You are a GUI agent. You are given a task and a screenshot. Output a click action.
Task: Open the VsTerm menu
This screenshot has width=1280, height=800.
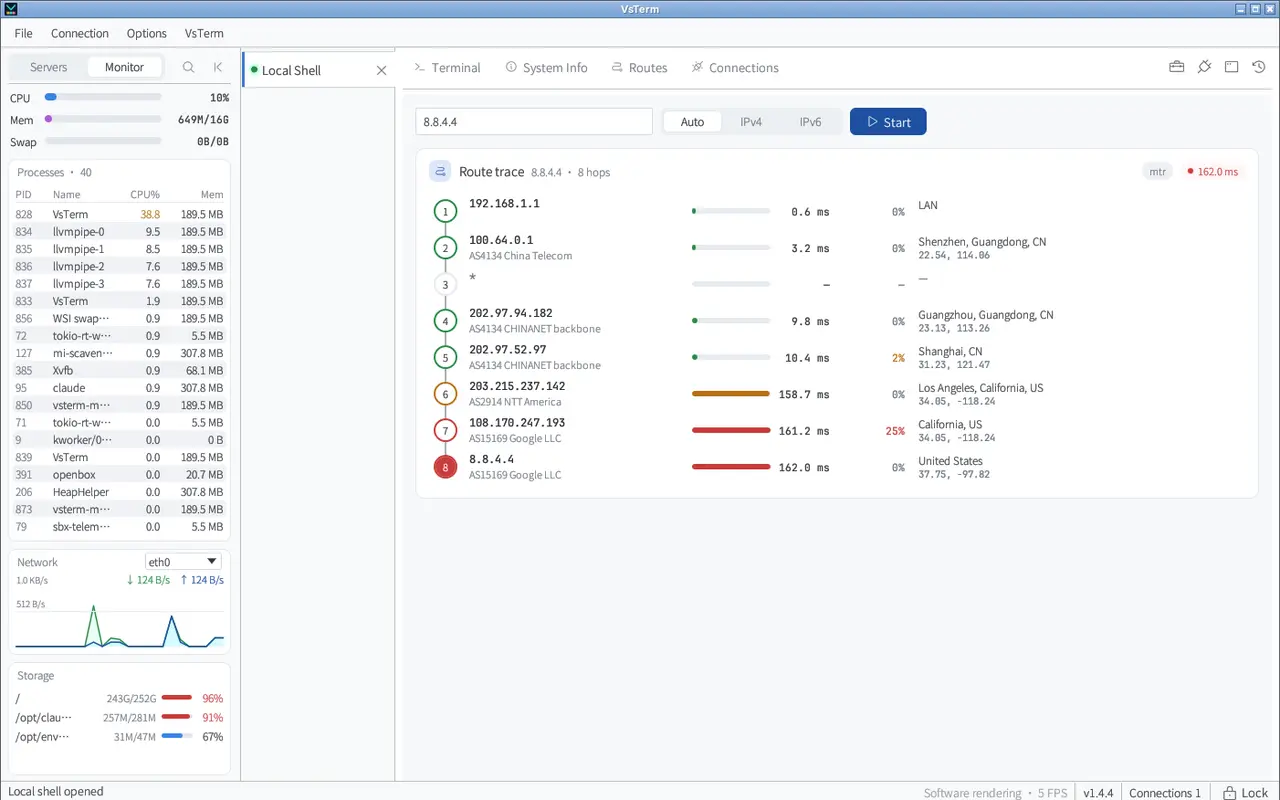[204, 33]
